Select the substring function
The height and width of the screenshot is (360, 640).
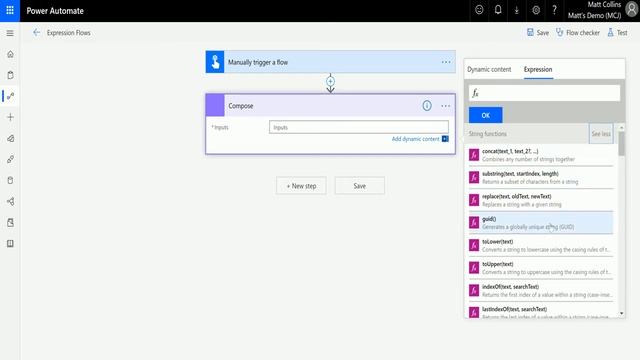tap(541, 178)
